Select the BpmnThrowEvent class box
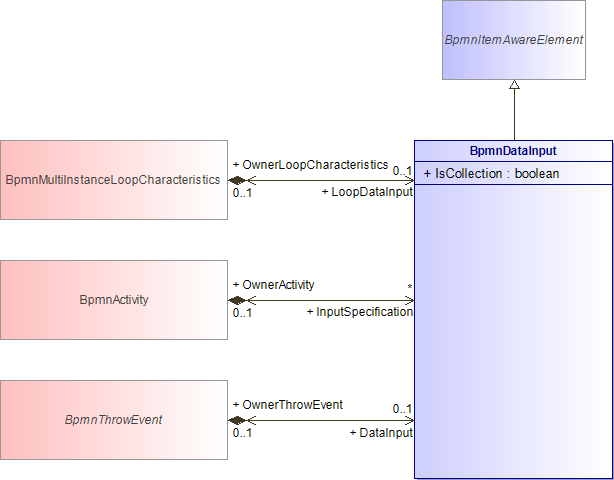 pos(114,420)
